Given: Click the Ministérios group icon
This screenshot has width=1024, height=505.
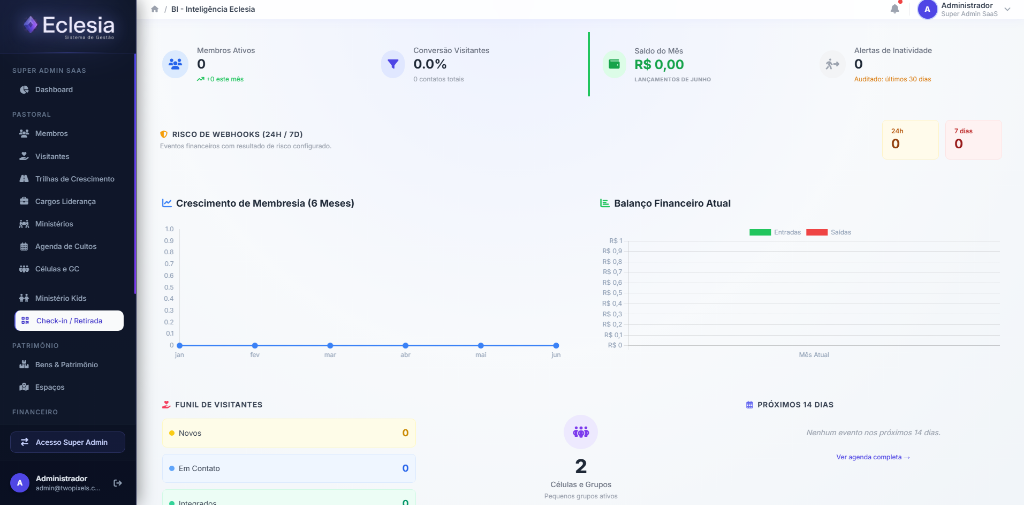Looking at the screenshot, I should 24,224.
